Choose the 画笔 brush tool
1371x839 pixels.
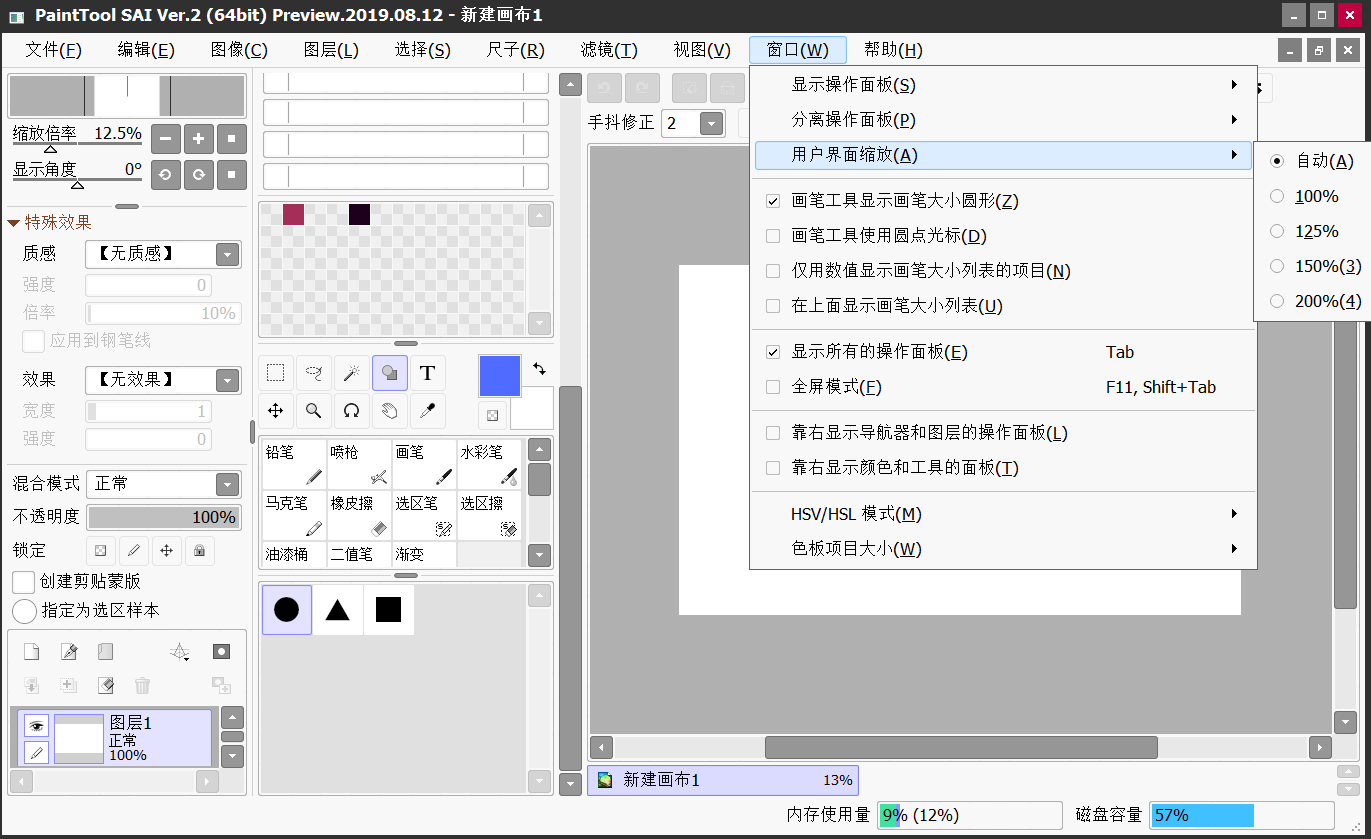pos(424,465)
